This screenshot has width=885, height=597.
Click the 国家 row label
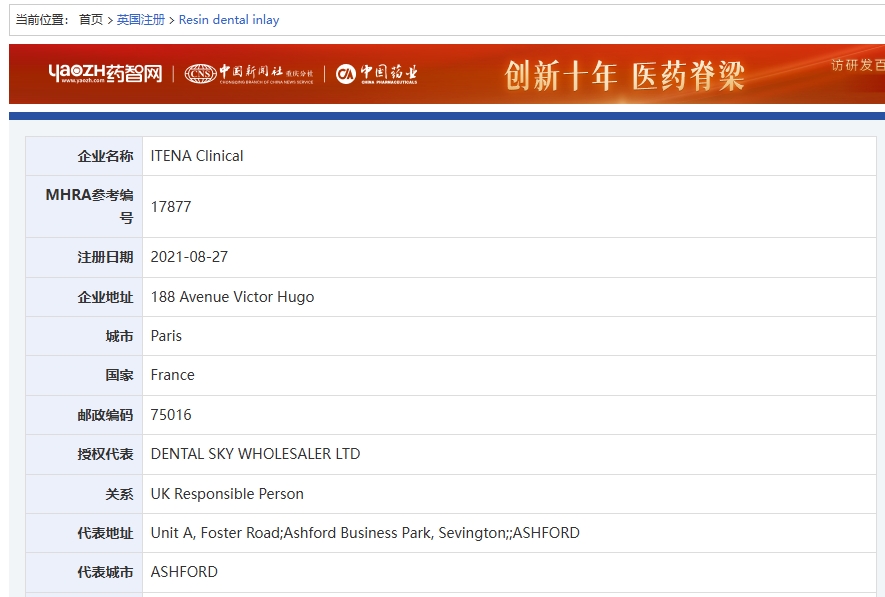point(119,375)
